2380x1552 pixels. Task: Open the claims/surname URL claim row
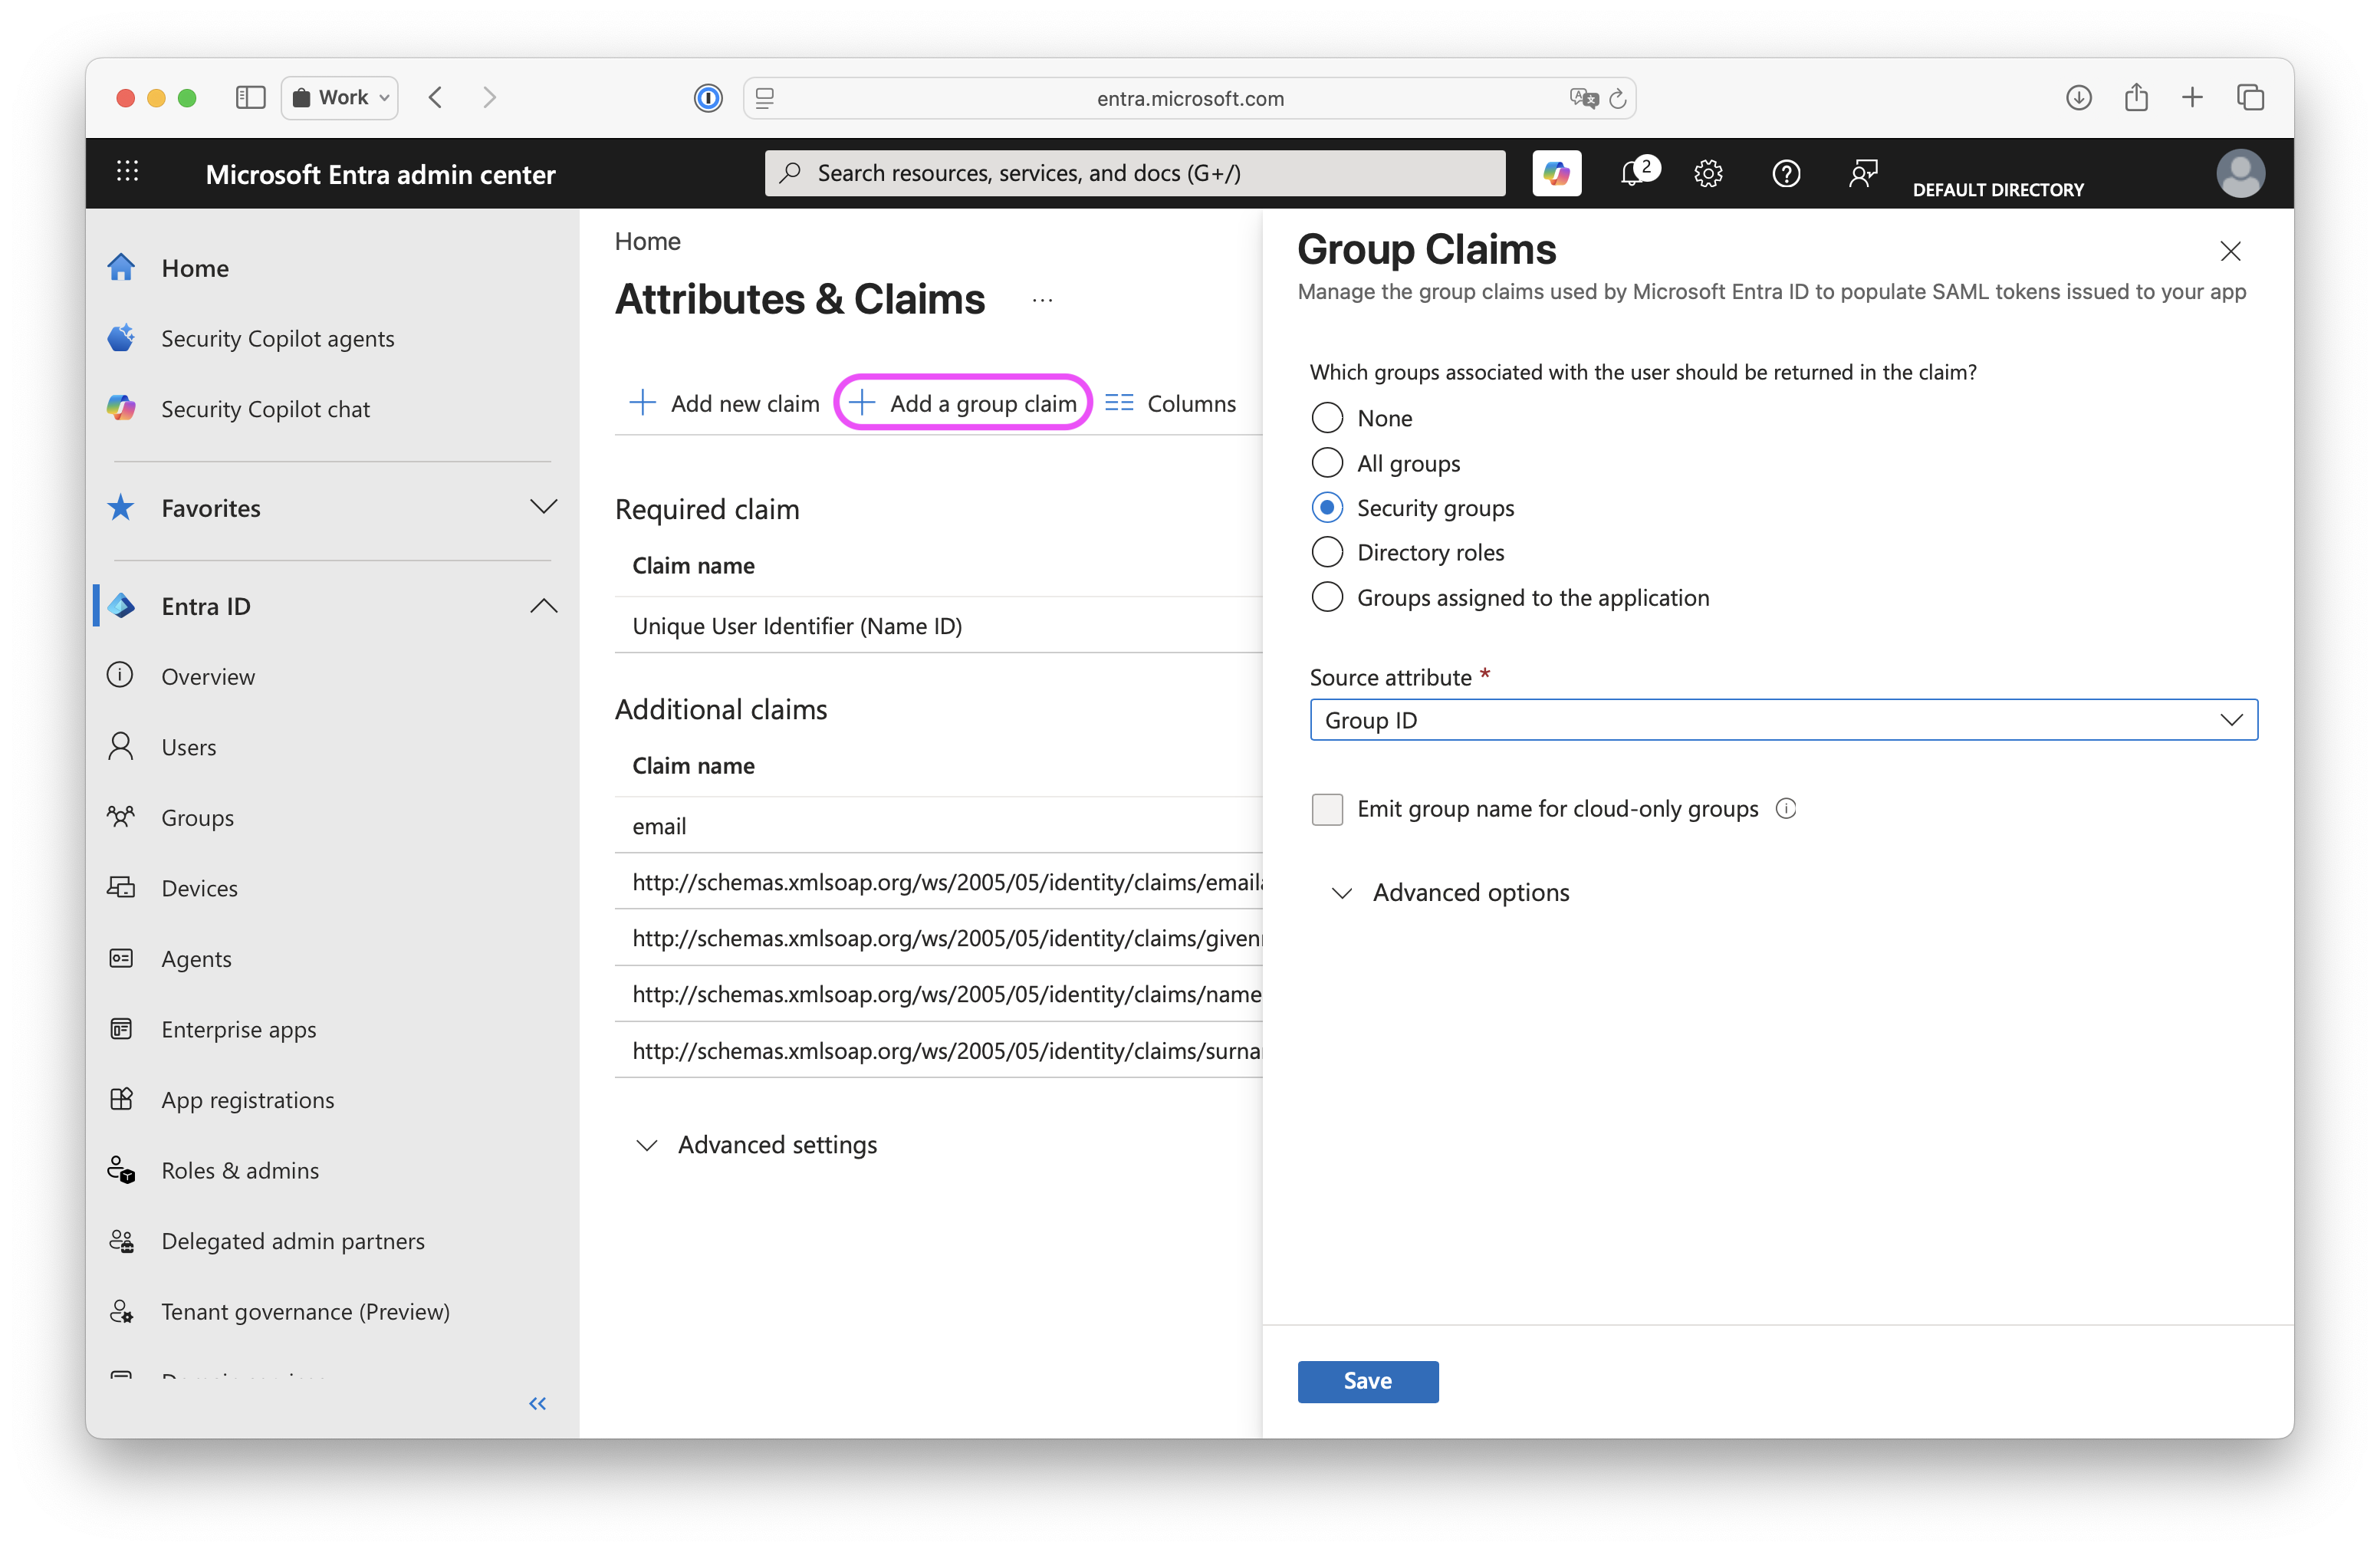(938, 1050)
